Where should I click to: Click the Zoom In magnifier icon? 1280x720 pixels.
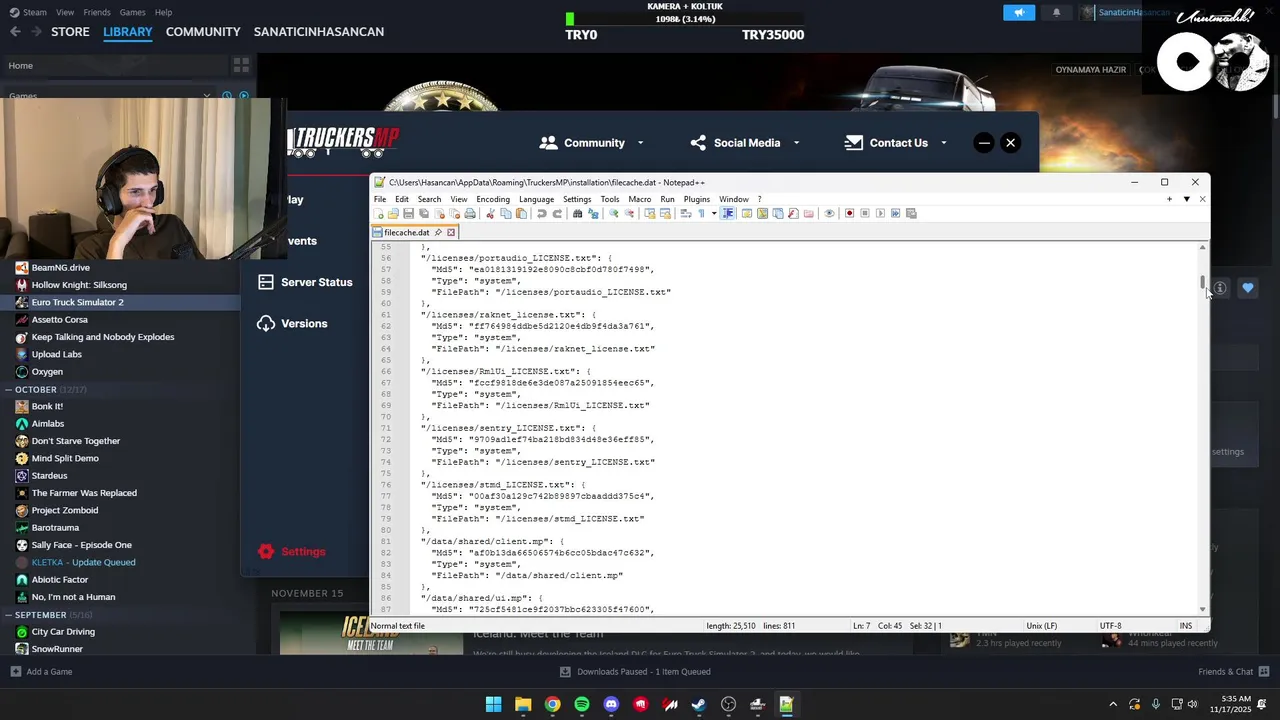point(614,213)
